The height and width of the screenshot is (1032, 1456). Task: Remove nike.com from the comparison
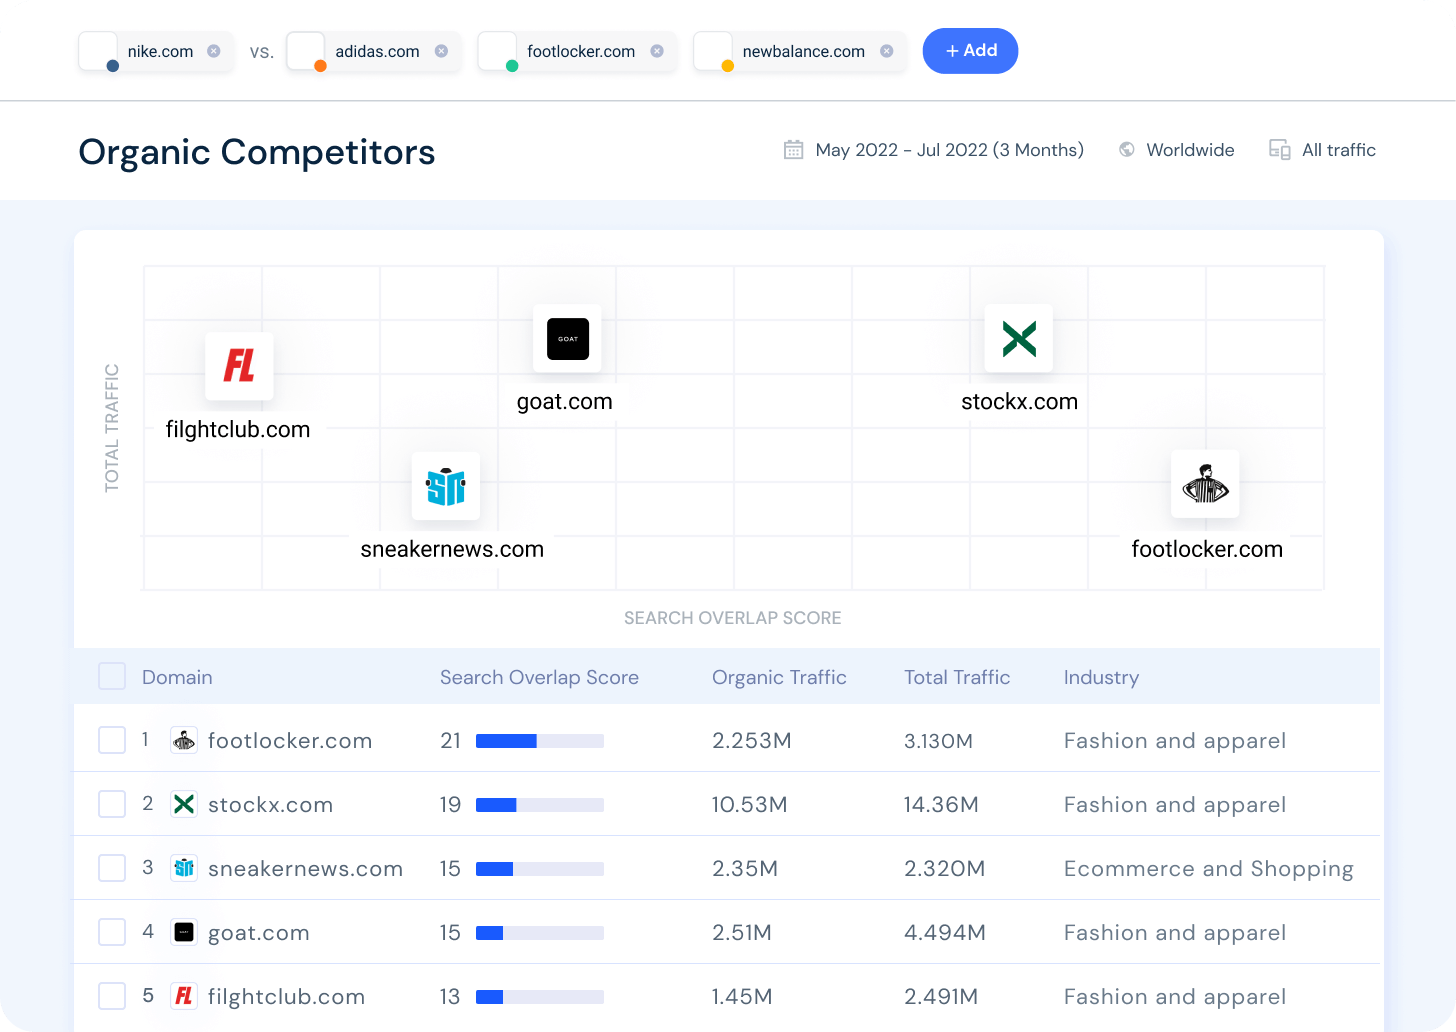(x=214, y=51)
